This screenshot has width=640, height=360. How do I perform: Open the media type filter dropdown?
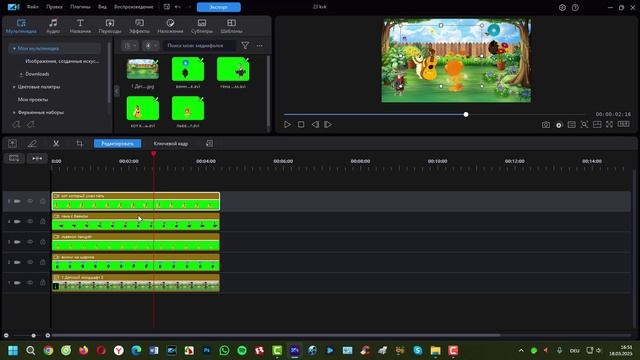pyautogui.click(x=151, y=46)
